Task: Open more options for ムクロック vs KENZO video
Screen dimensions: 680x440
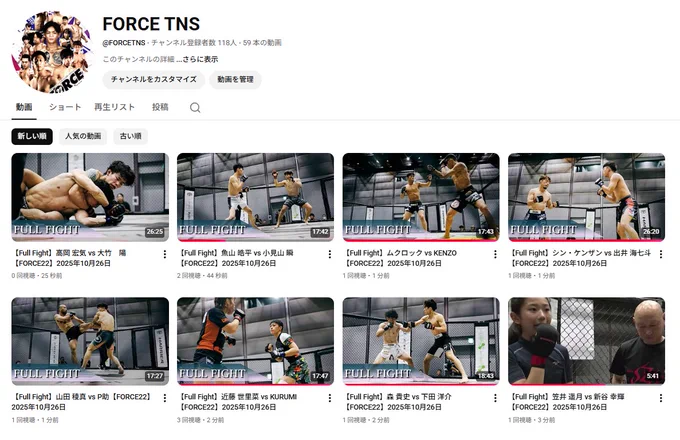Action: pos(495,254)
